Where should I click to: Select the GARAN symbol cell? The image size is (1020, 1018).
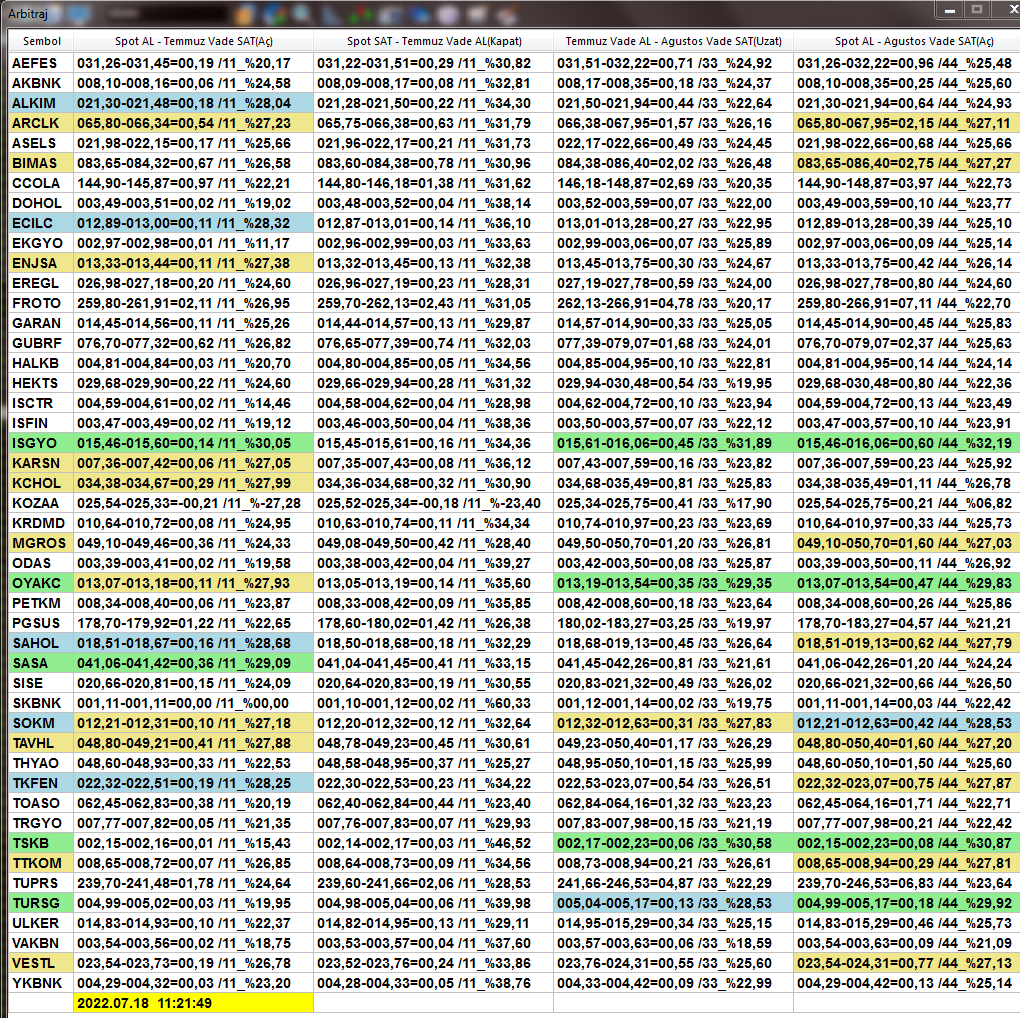click(x=41, y=323)
